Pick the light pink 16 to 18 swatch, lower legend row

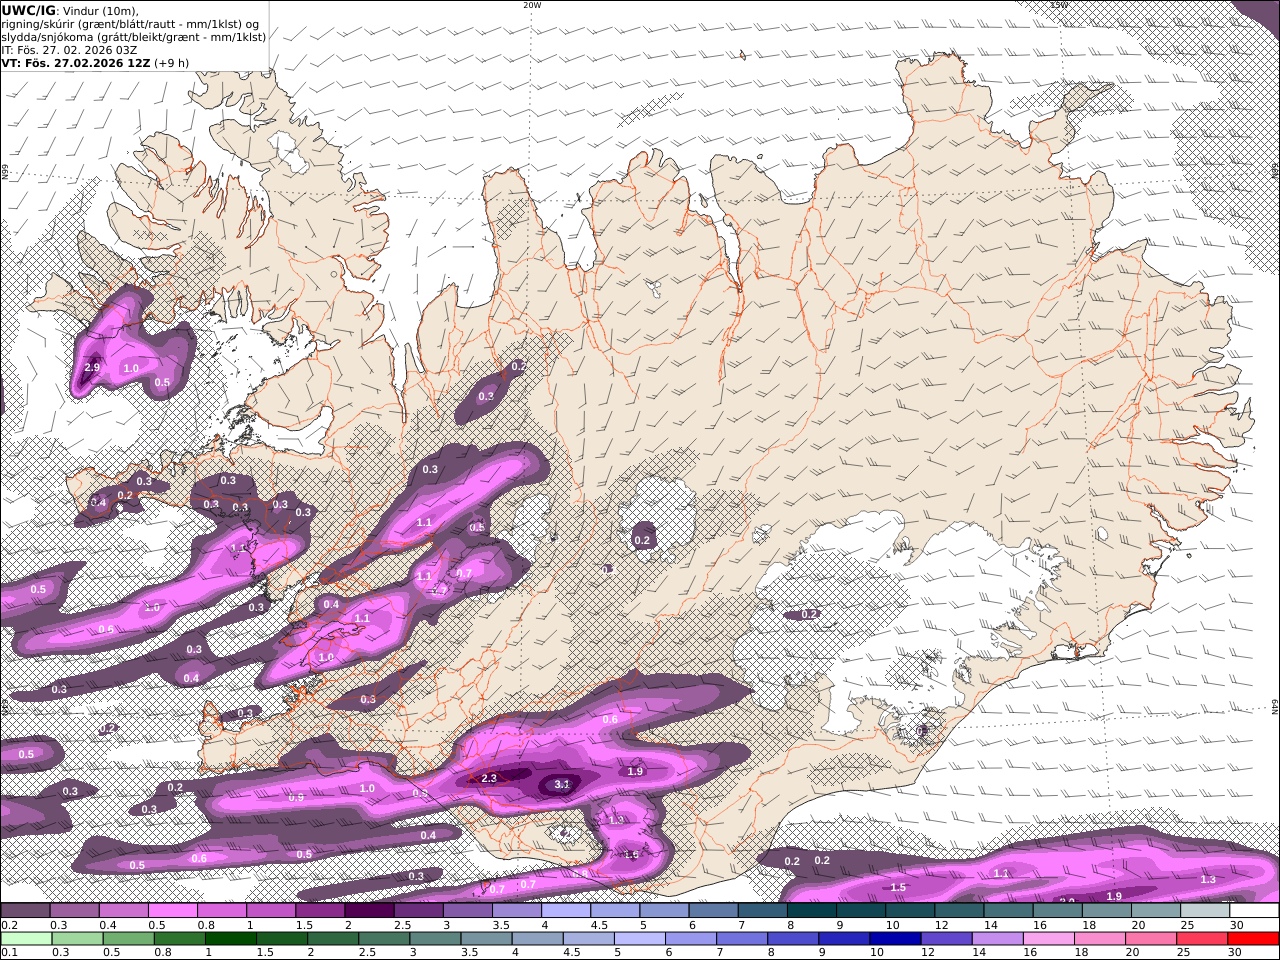pos(1047,939)
